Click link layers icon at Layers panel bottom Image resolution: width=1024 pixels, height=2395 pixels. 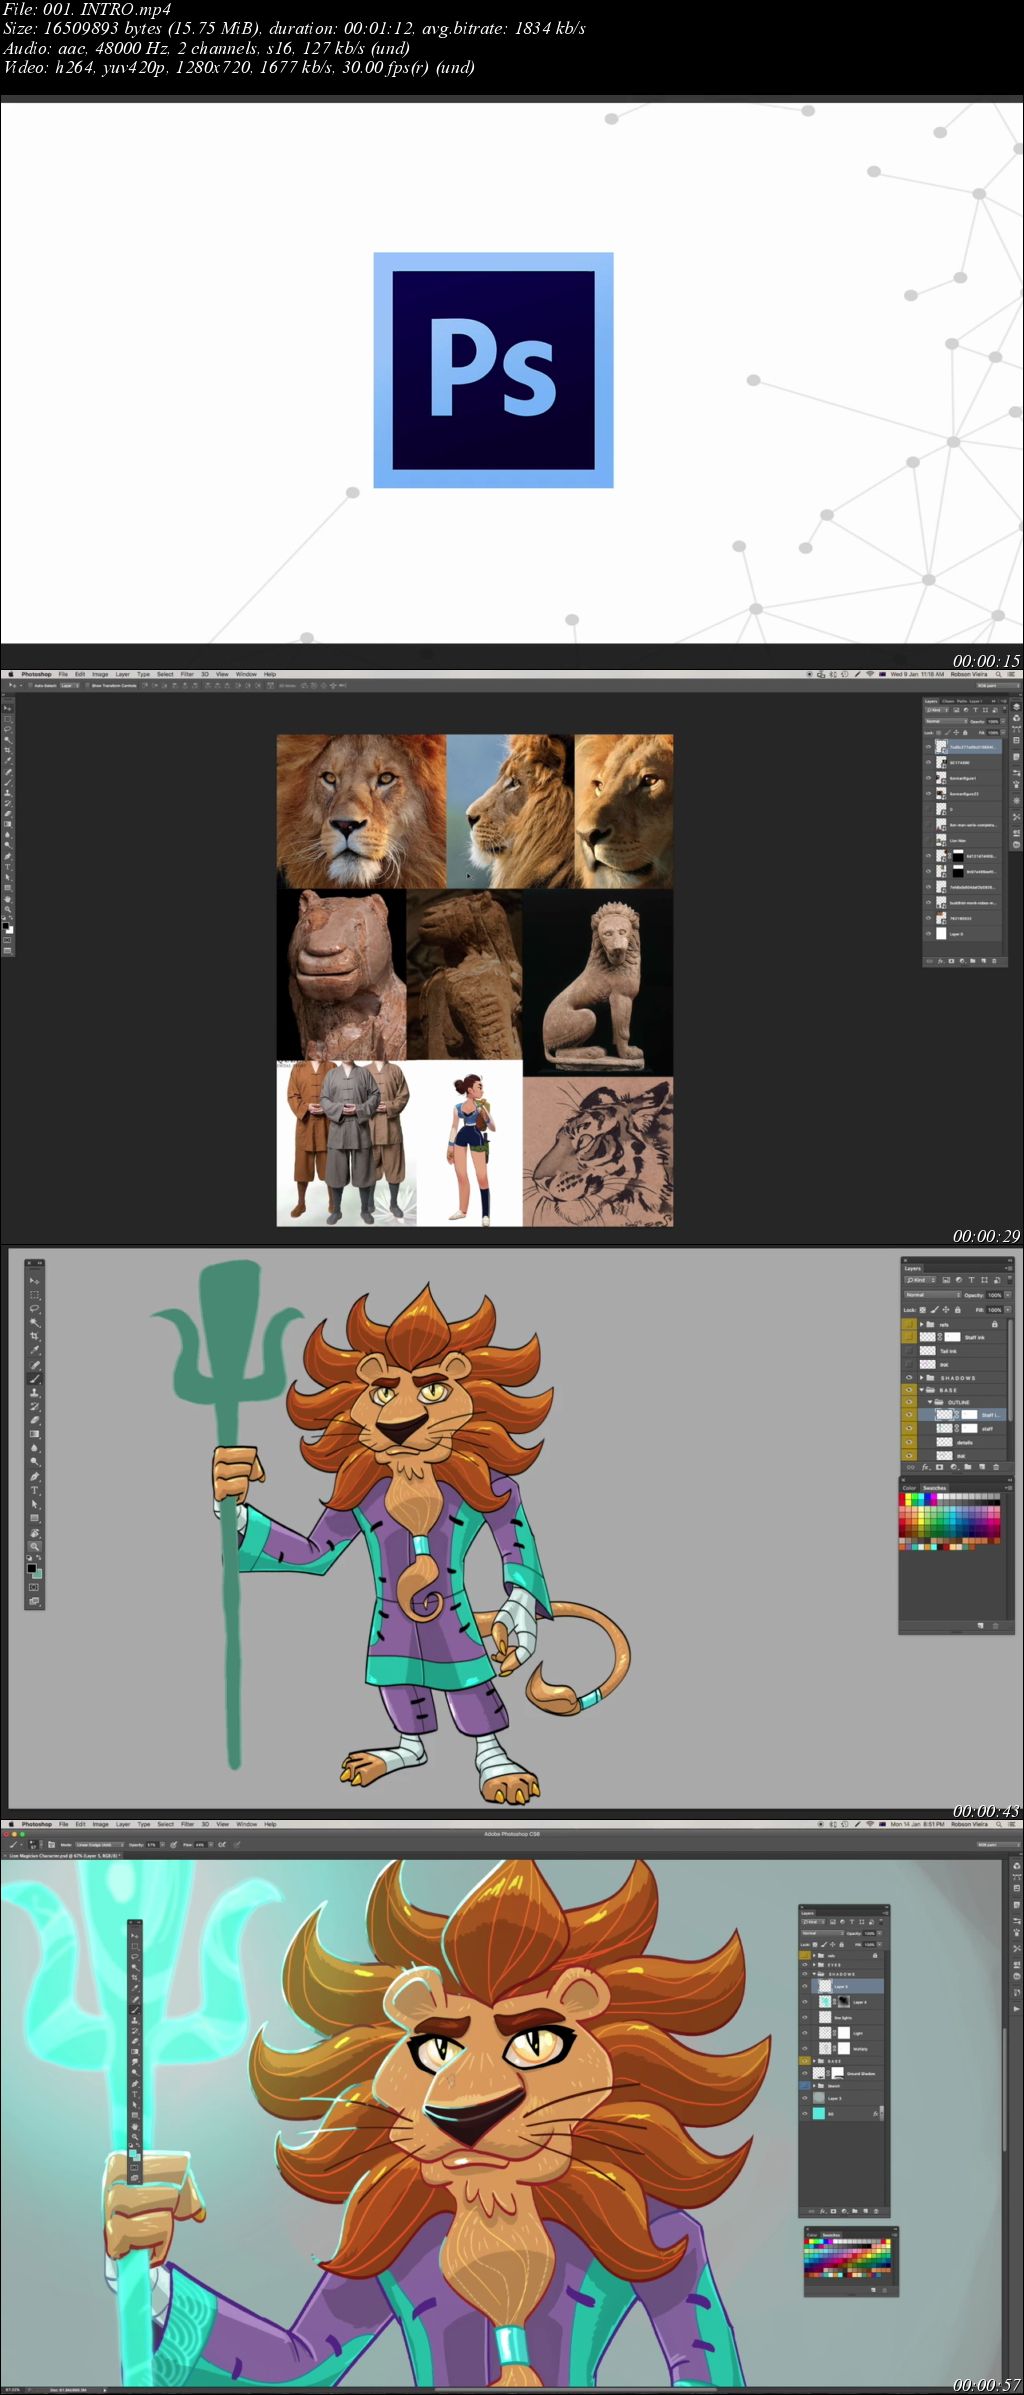point(910,1467)
